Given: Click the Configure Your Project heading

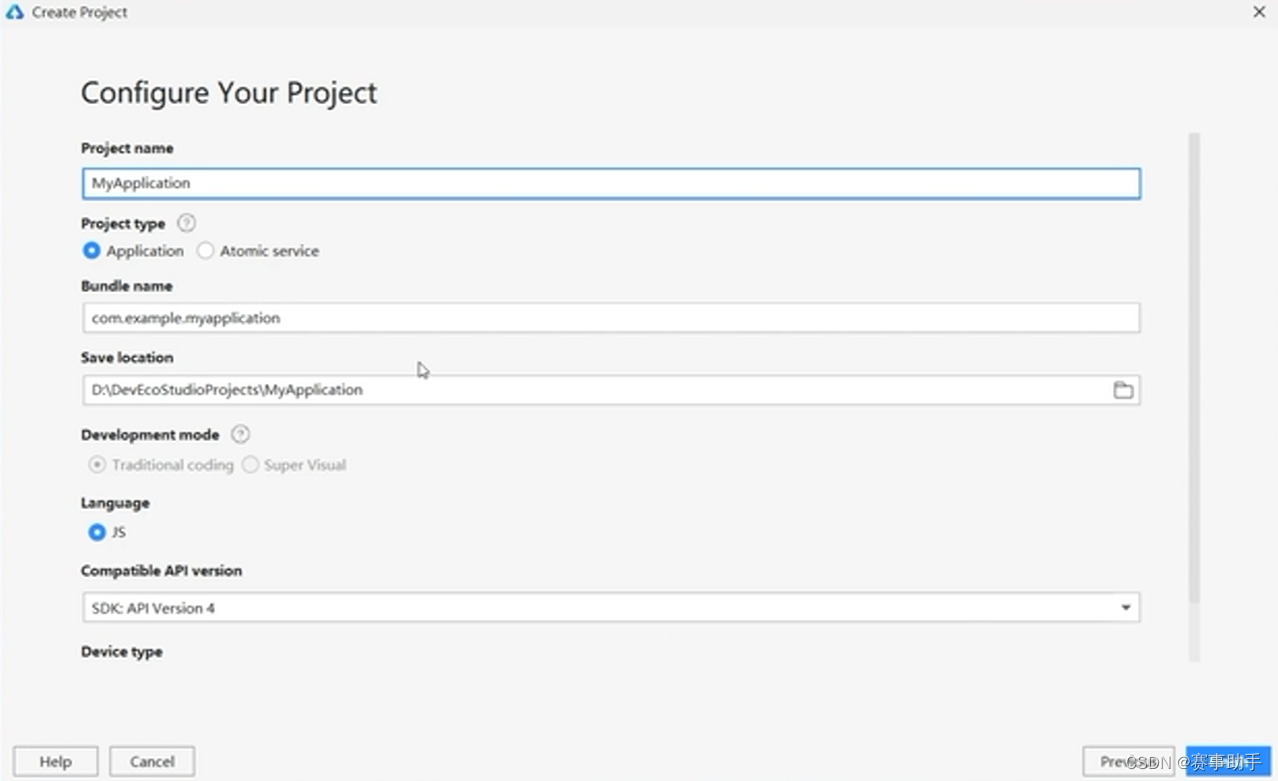Looking at the screenshot, I should [229, 92].
